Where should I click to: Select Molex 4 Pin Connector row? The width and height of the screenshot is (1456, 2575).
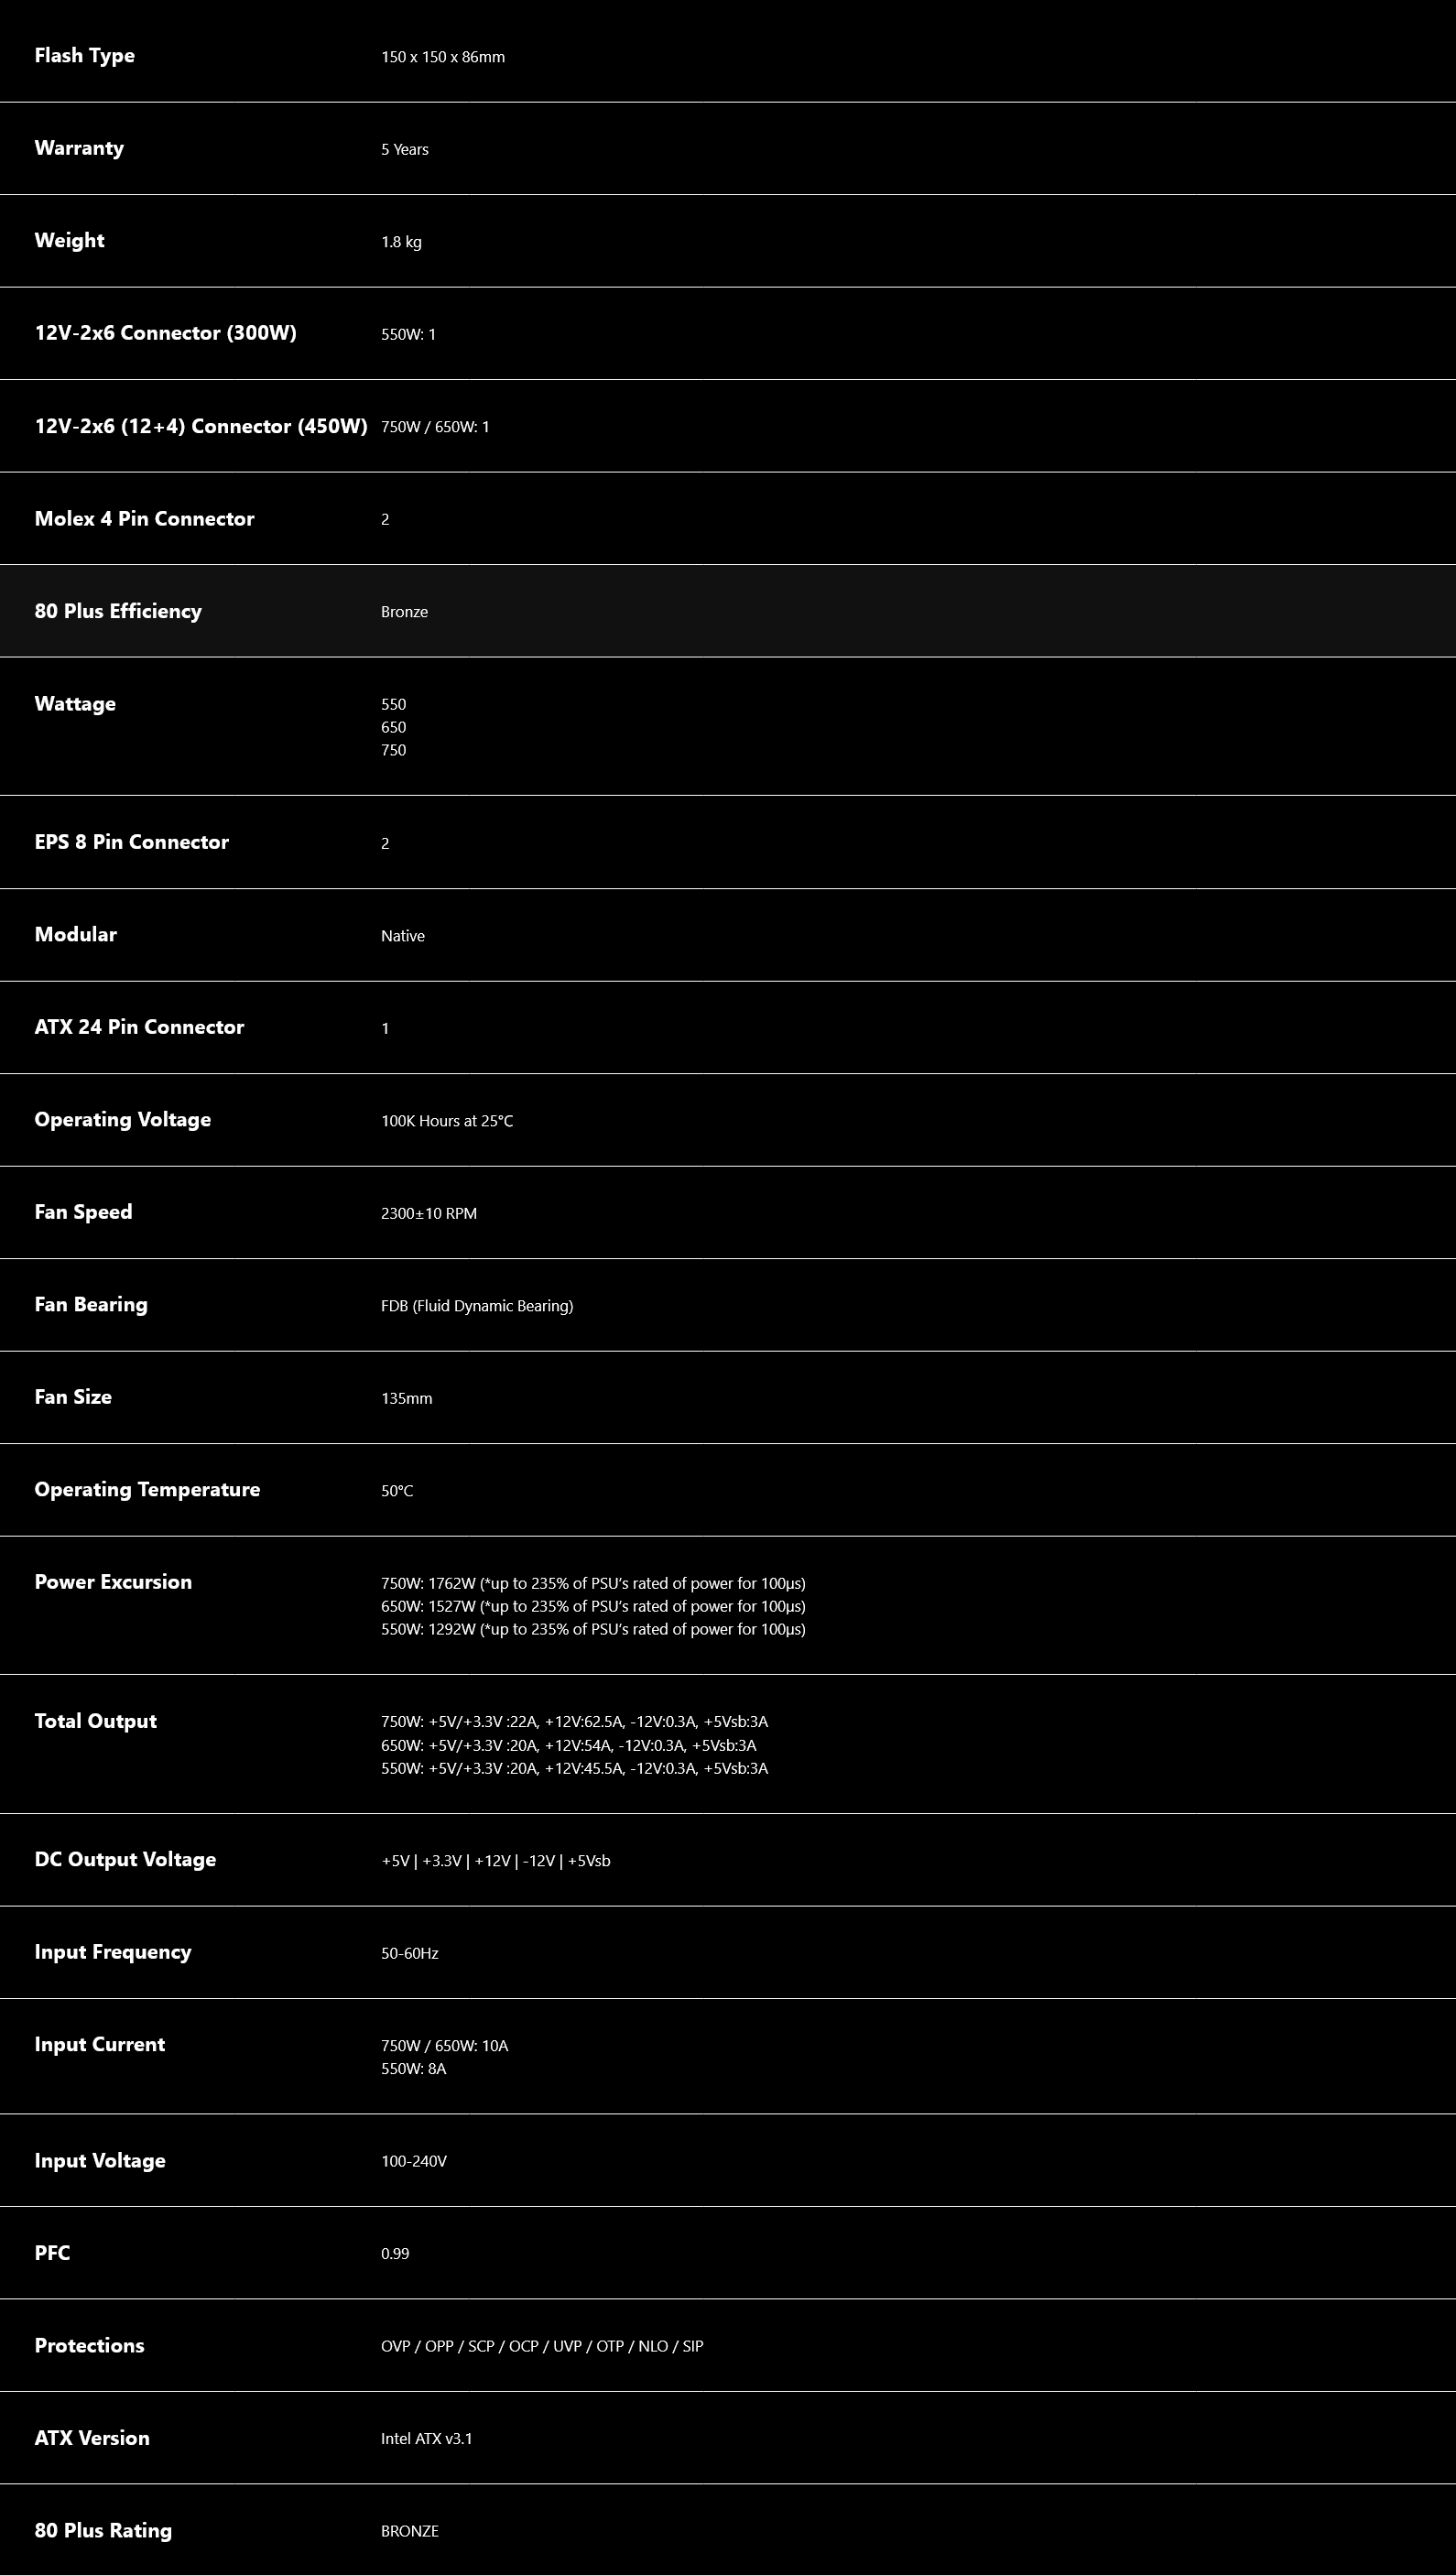(728, 518)
